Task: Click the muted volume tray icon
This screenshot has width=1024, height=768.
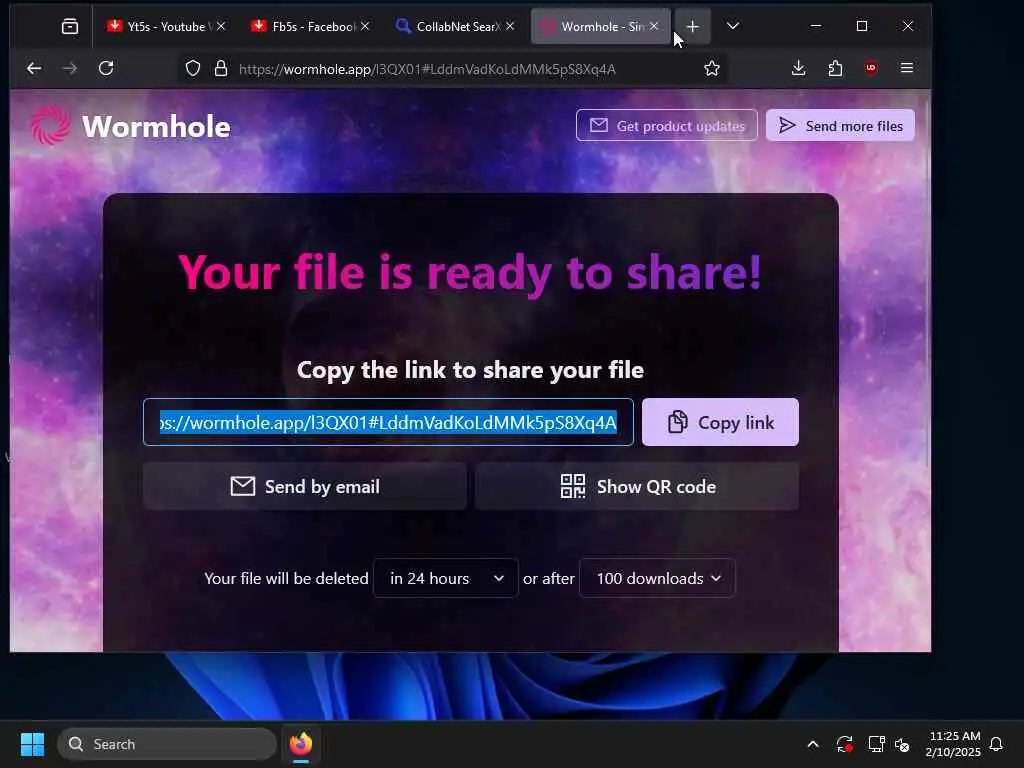Action: (903, 744)
